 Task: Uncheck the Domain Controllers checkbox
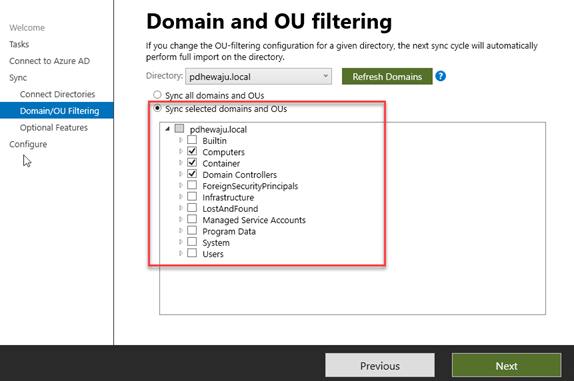pos(192,174)
